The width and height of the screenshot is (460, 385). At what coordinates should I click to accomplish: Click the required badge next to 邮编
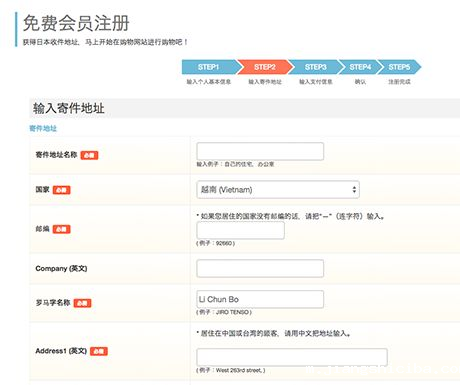coord(62,229)
